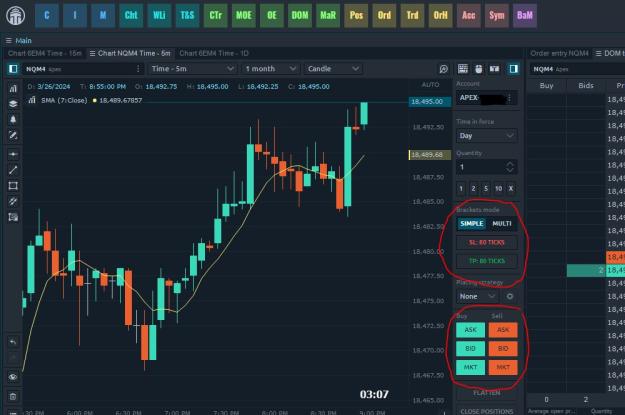Open the Ord orders shortcut

[384, 16]
